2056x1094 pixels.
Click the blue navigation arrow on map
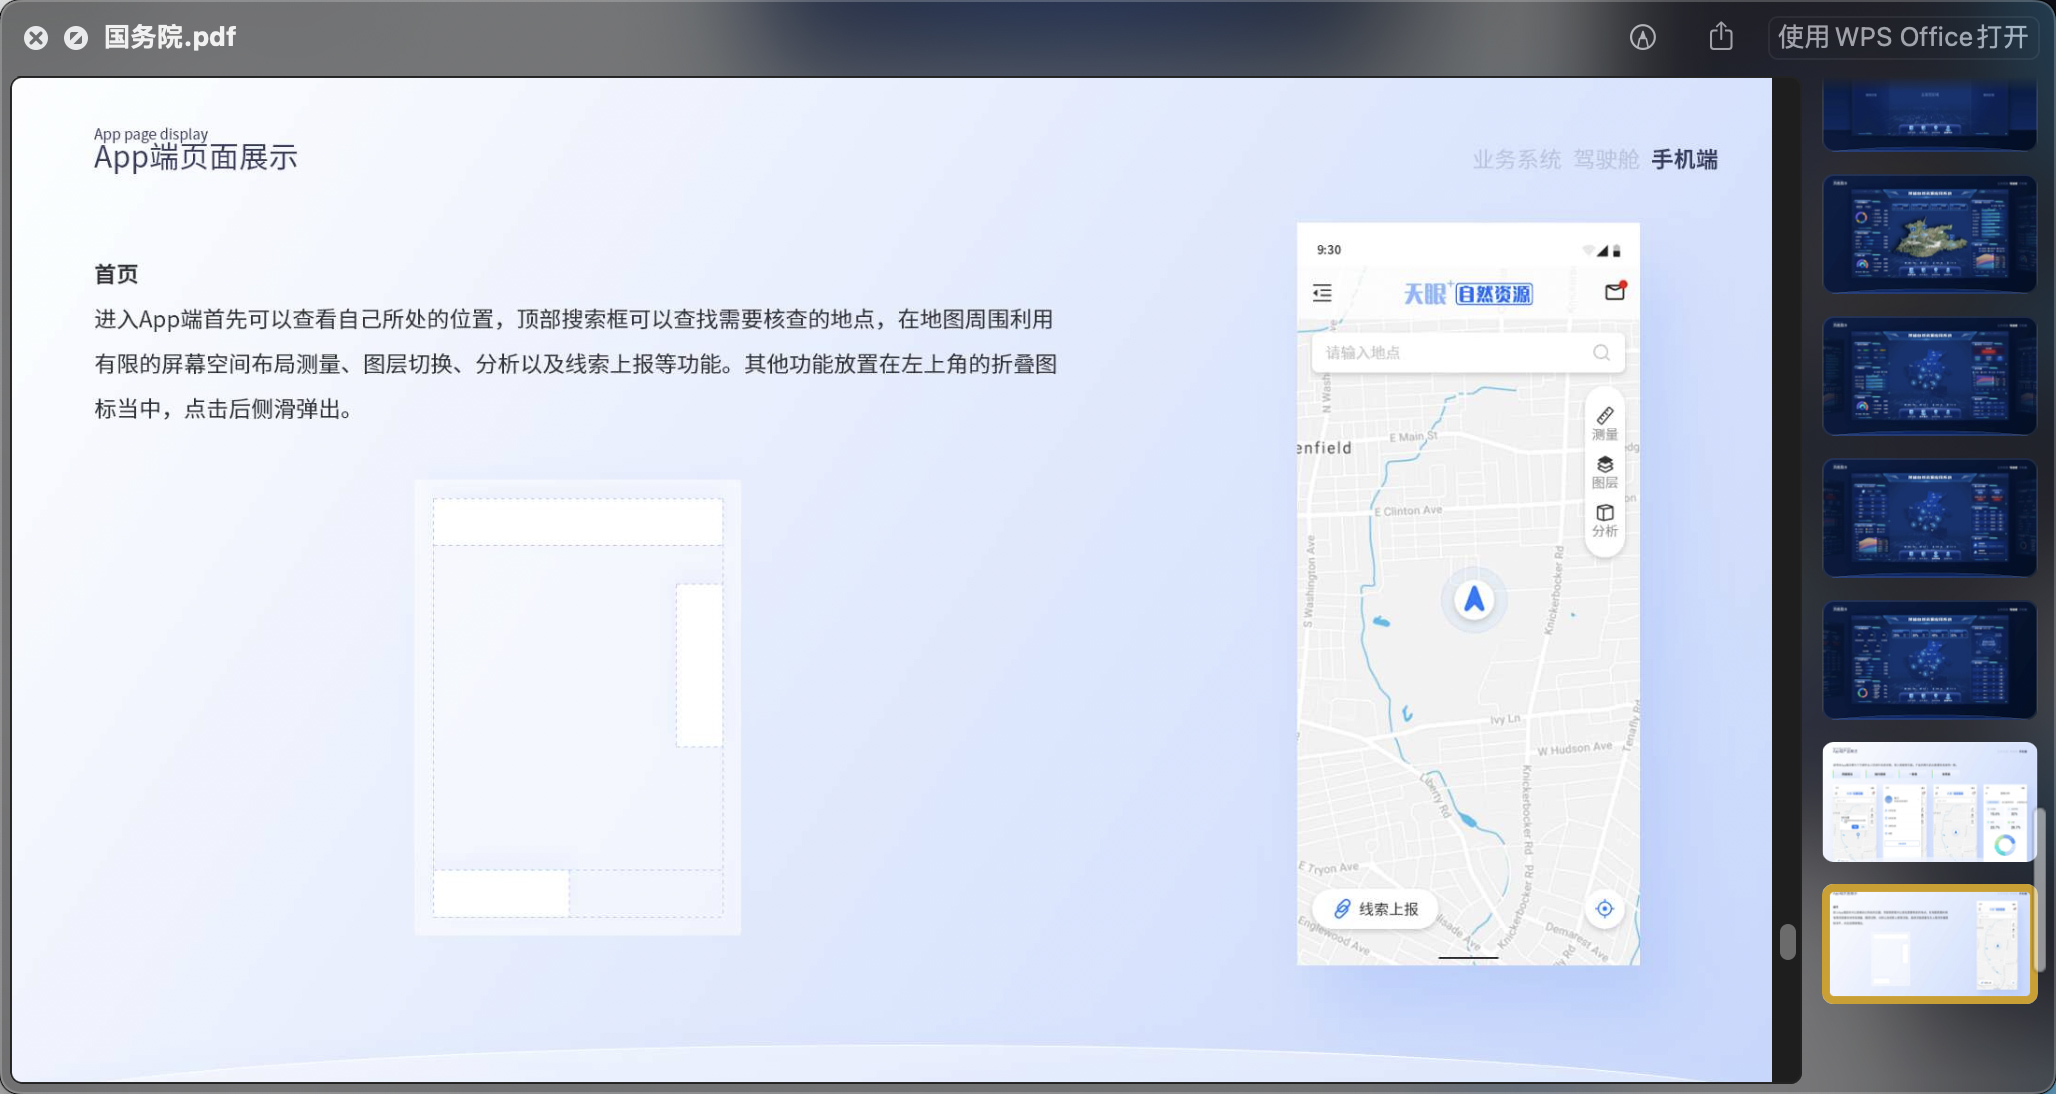coord(1473,599)
